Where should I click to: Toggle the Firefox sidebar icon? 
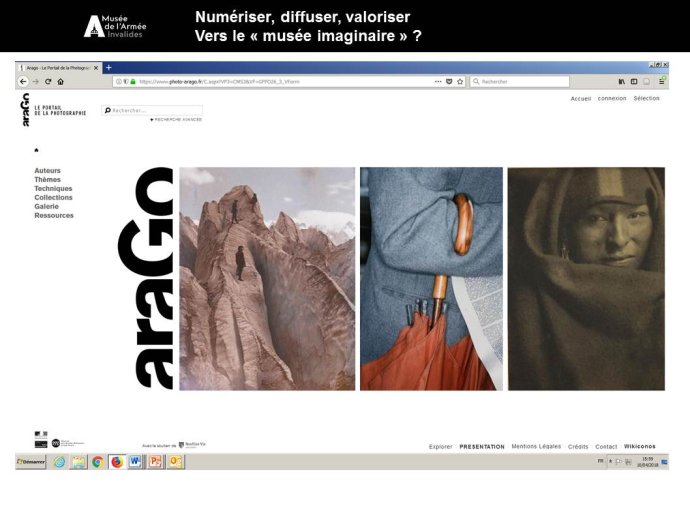click(634, 81)
